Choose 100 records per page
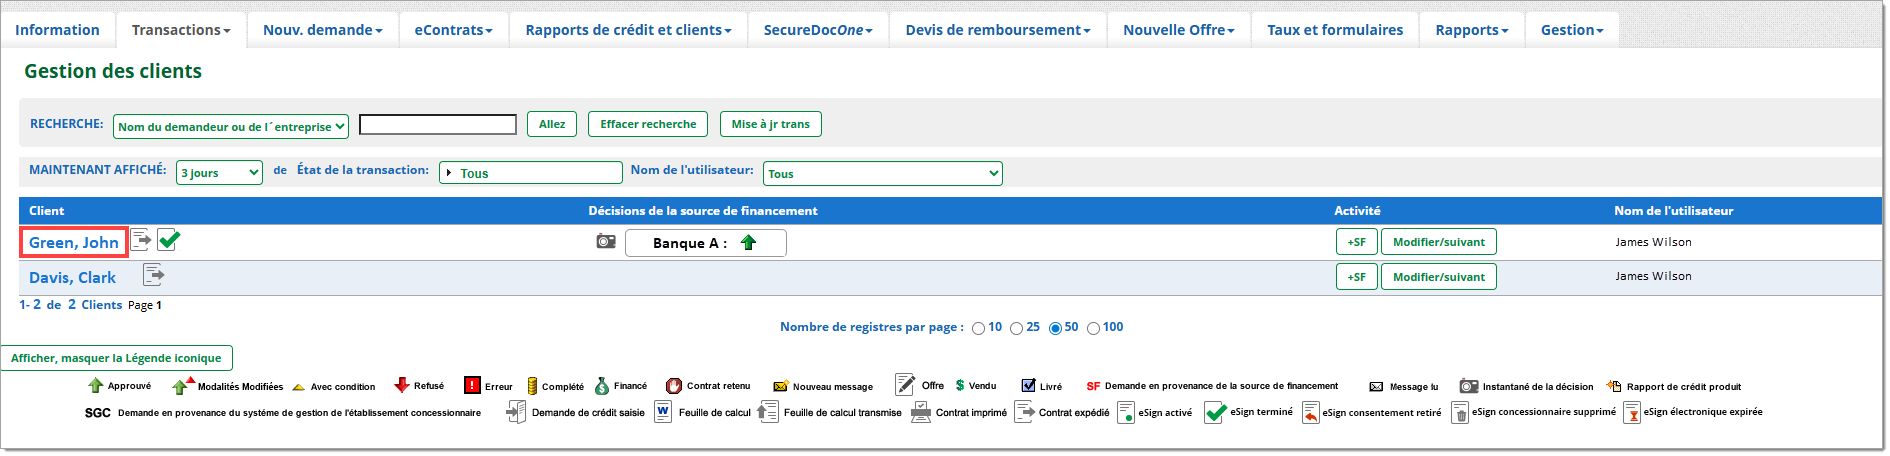Viewport: 1890px width, 456px height. pos(1093,329)
